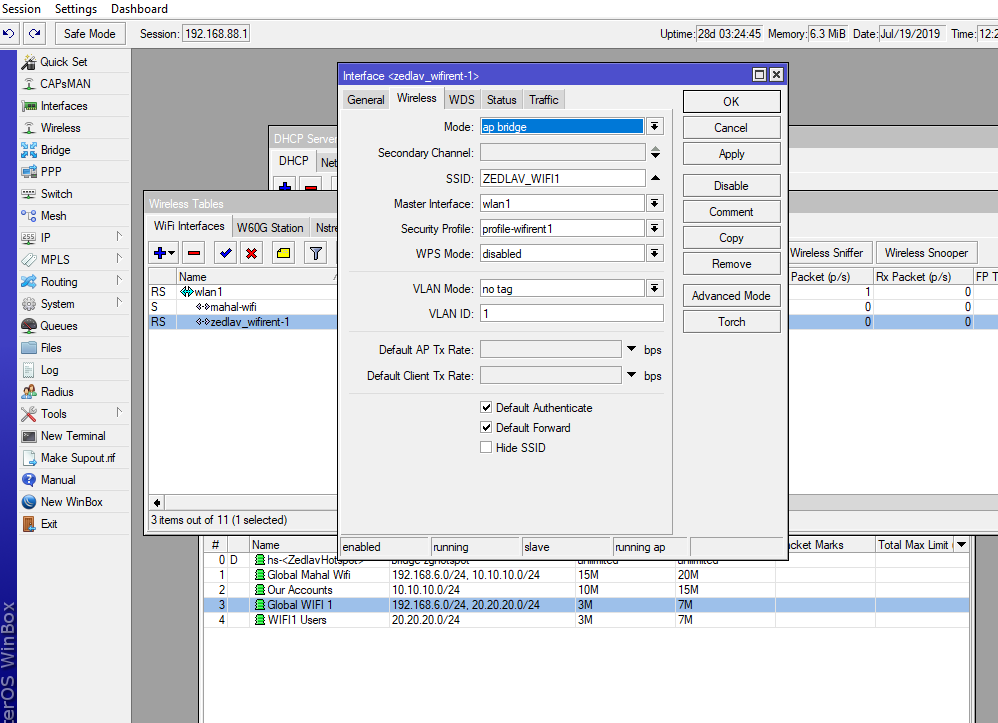Open the Settings menu
This screenshot has width=998, height=723.
pyautogui.click(x=76, y=9)
